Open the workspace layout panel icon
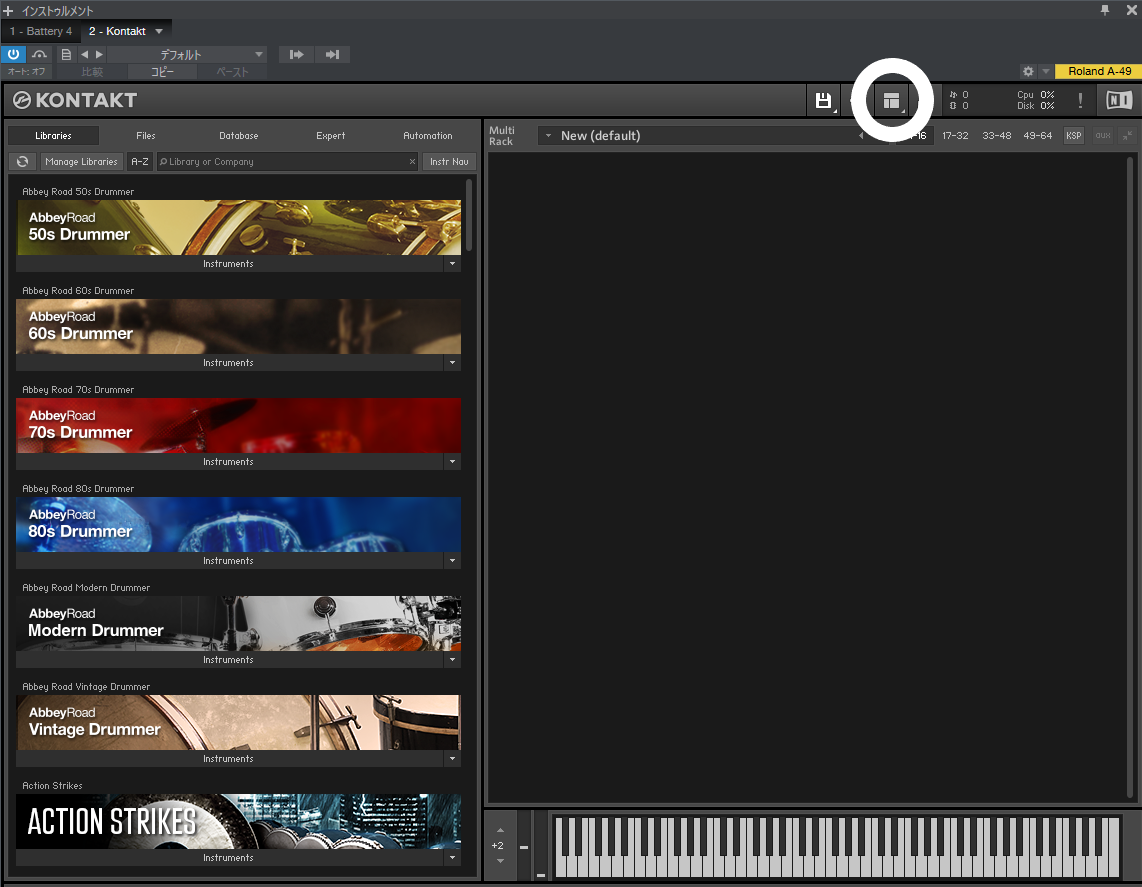Viewport: 1142px width, 887px height. click(x=891, y=100)
